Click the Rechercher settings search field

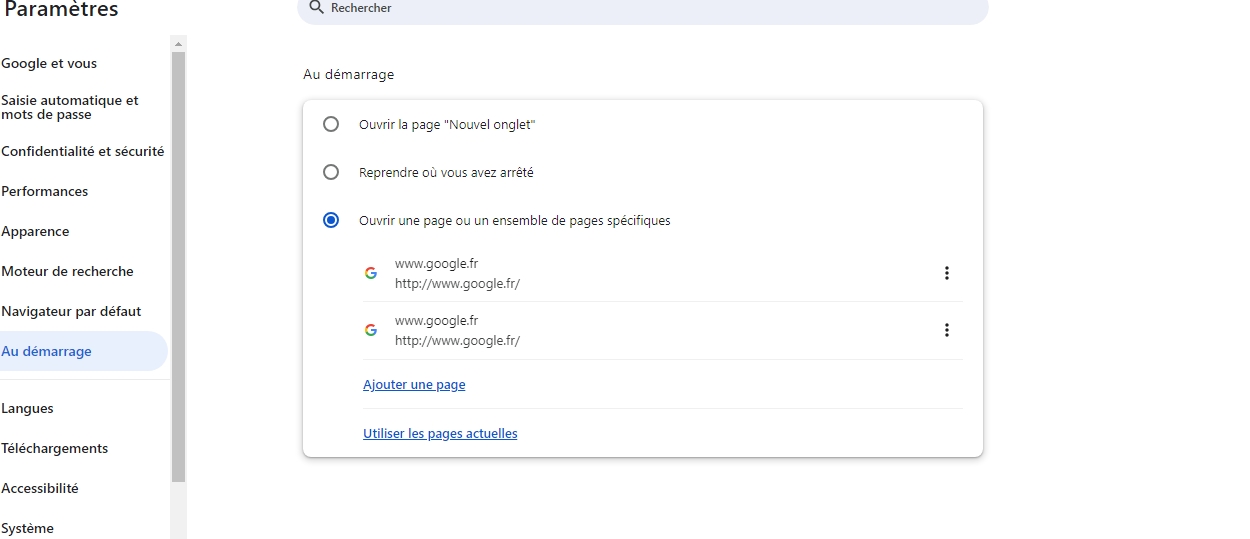pos(650,8)
